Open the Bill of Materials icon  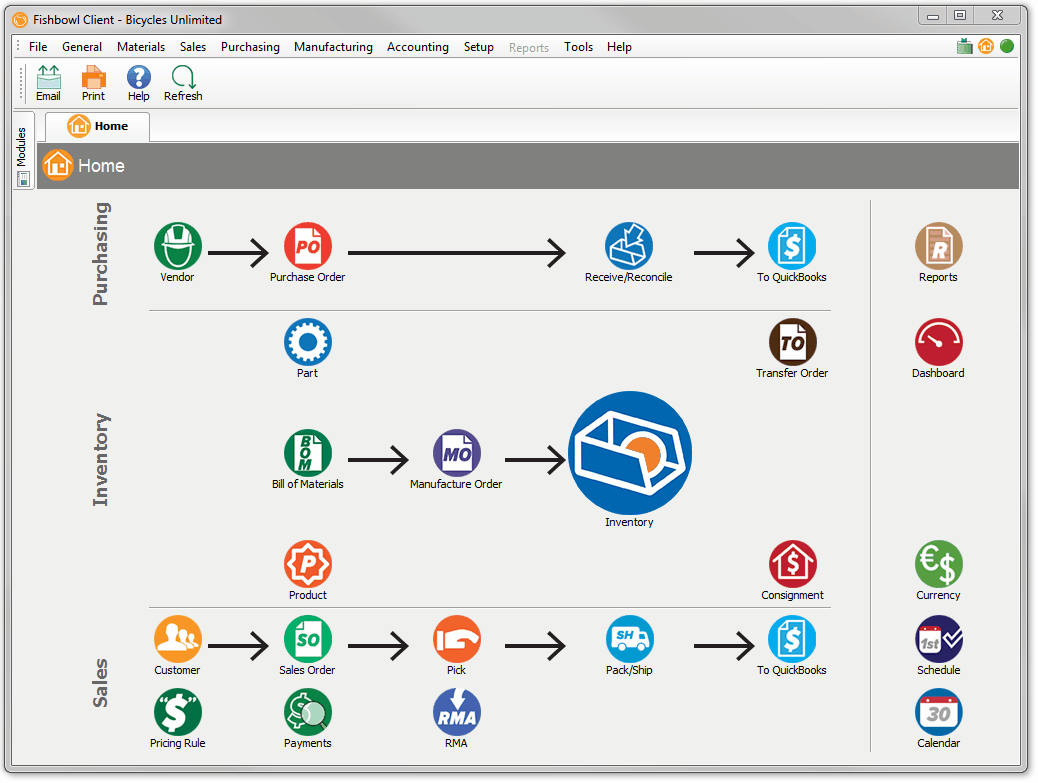tap(308, 453)
